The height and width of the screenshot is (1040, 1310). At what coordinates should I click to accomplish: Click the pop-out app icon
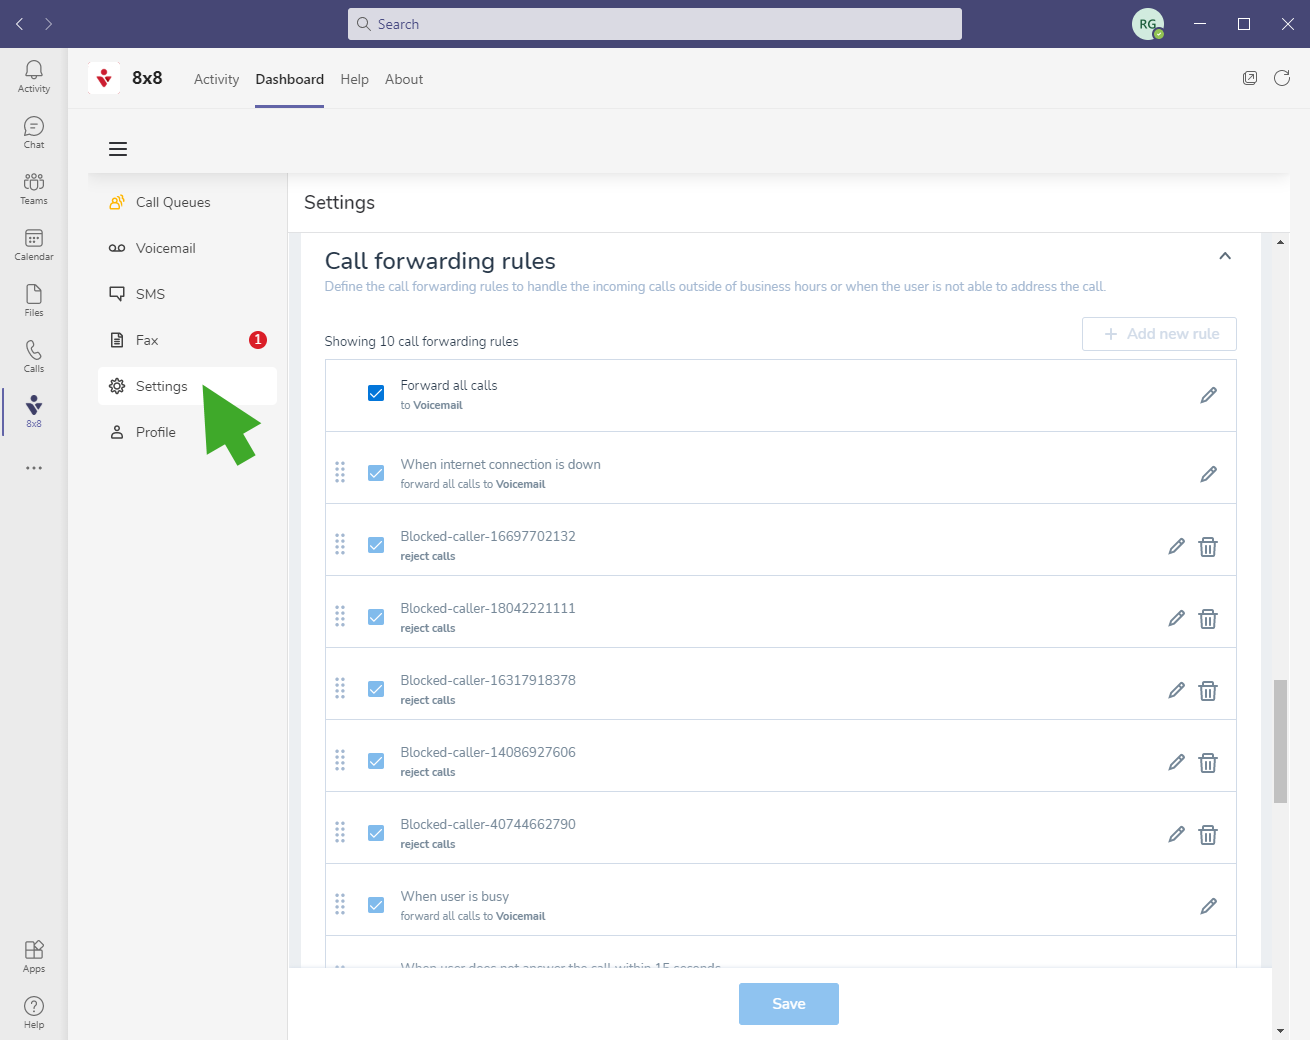coord(1249,78)
